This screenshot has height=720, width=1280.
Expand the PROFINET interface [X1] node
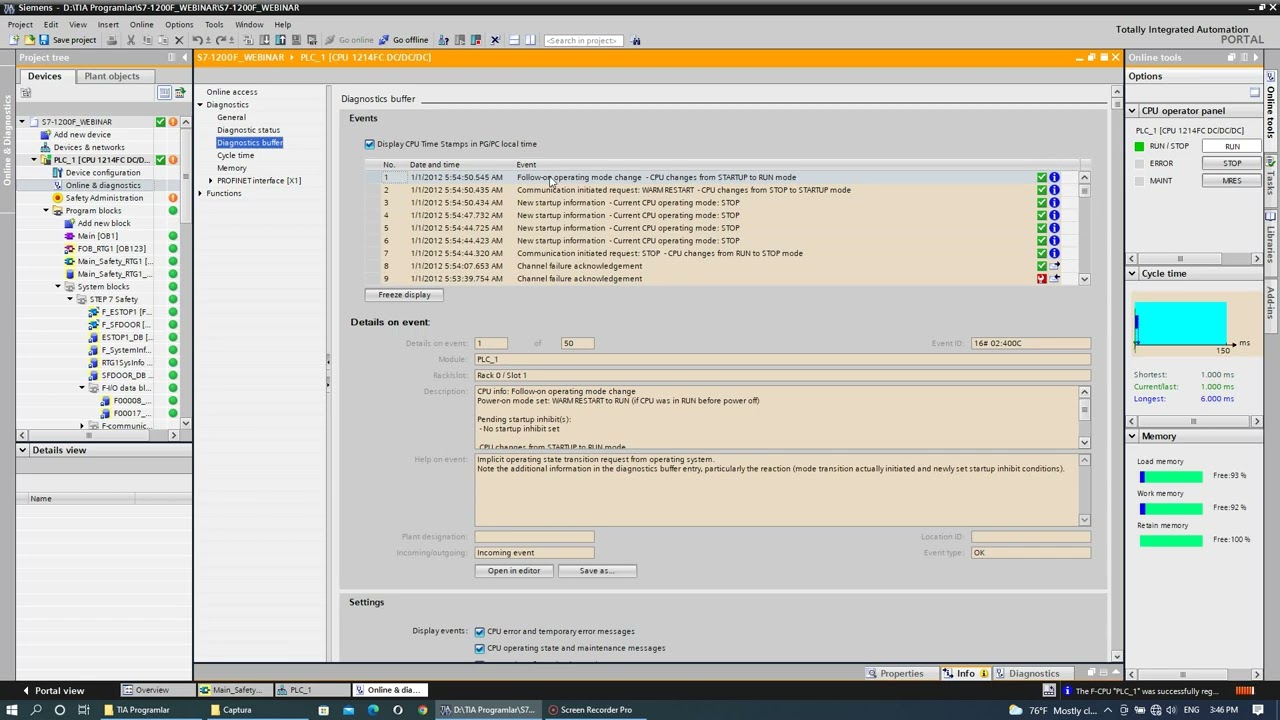click(211, 181)
